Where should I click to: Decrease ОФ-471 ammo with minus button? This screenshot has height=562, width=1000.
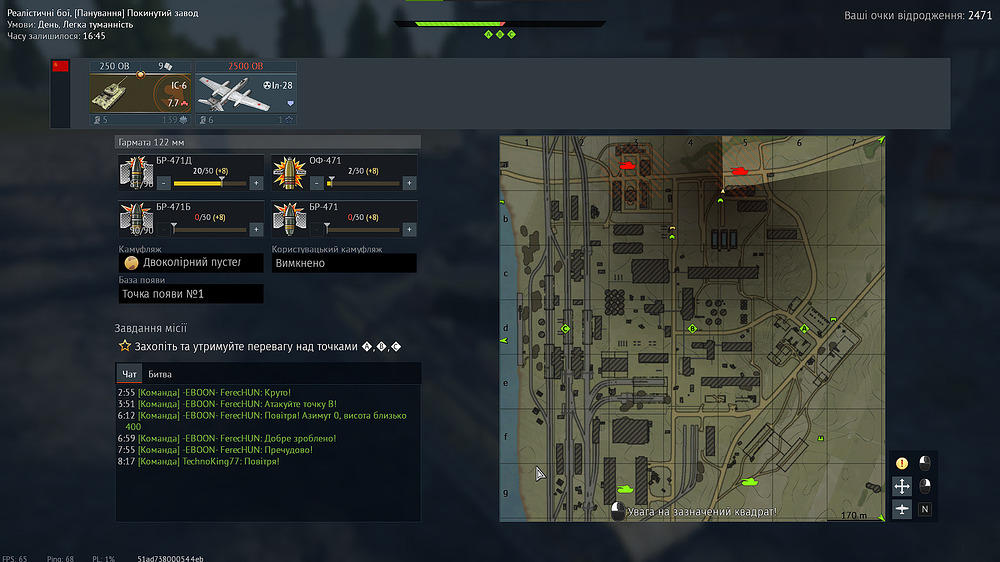click(x=317, y=183)
